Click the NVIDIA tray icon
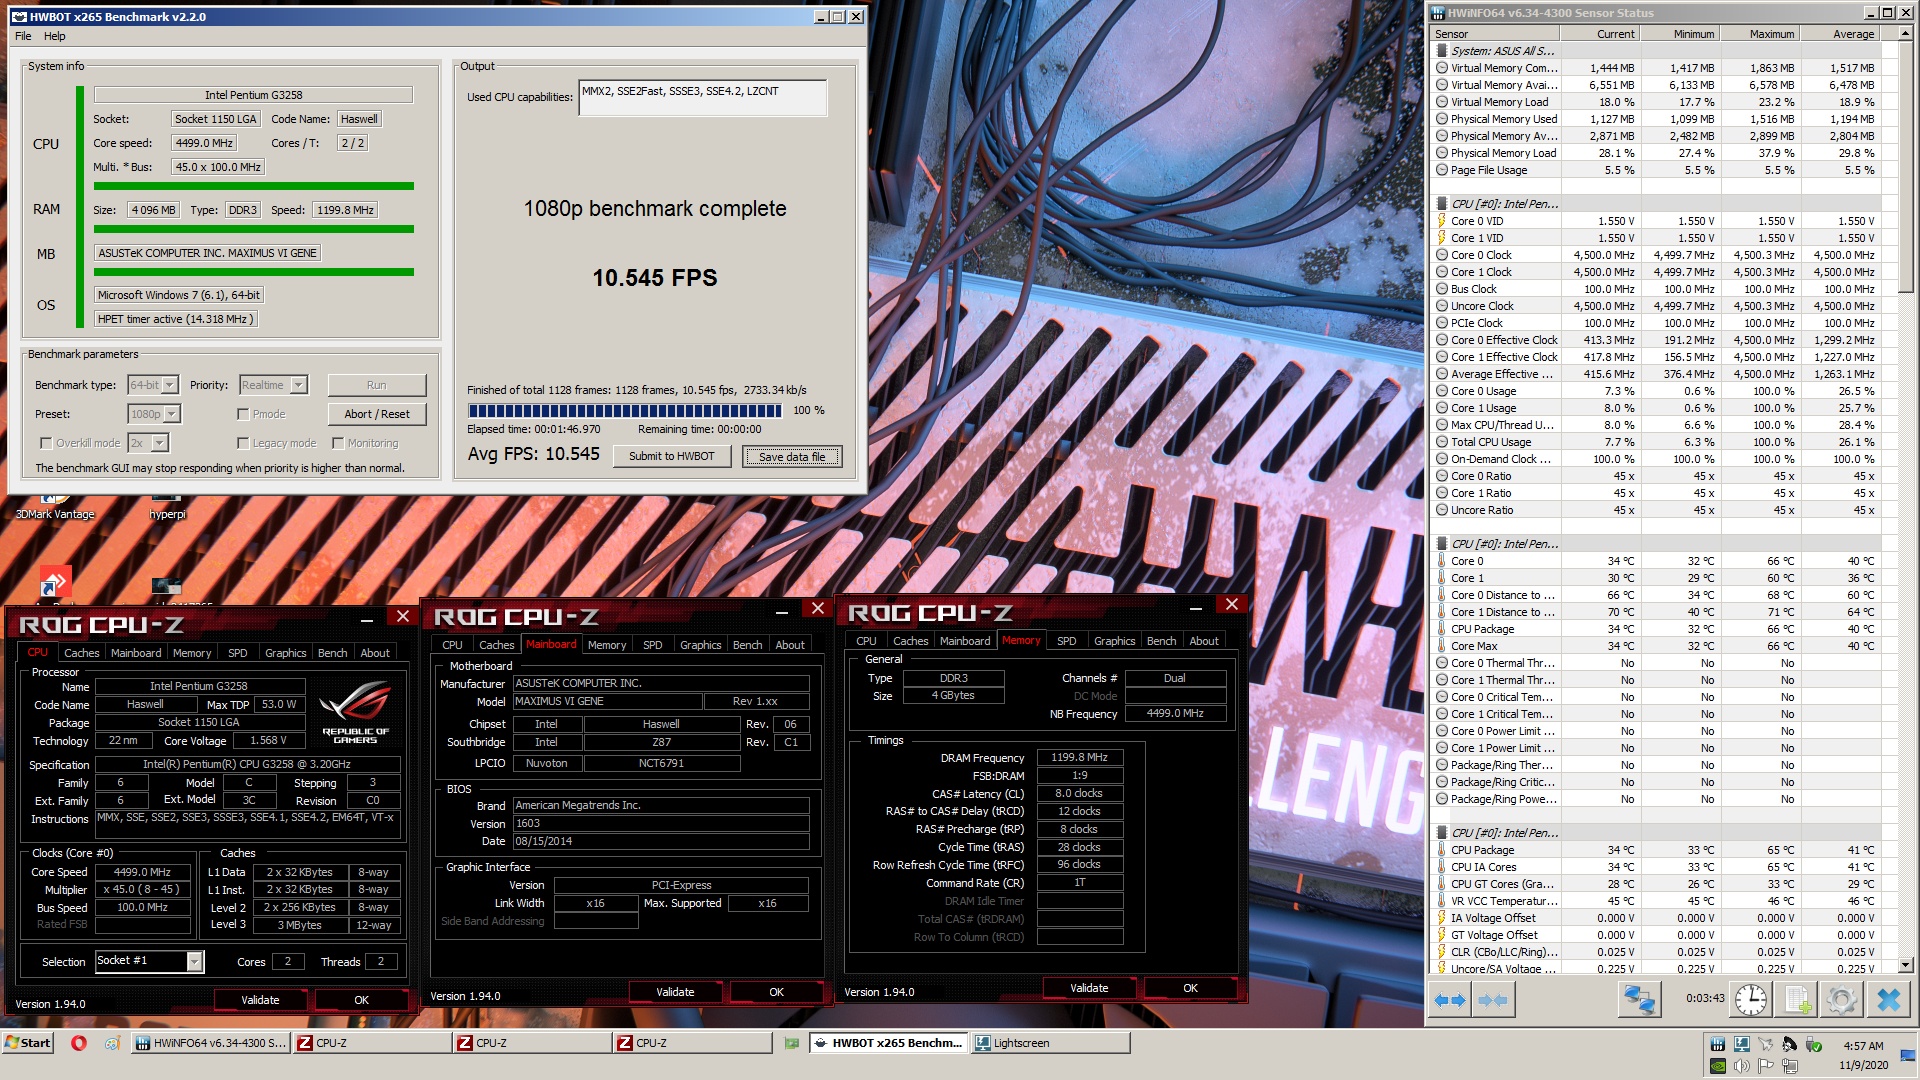The image size is (1920, 1080). (1717, 1066)
